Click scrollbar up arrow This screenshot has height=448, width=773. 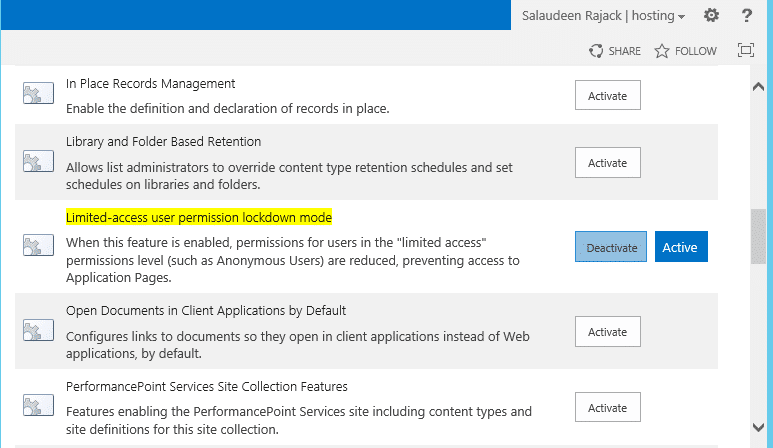(758, 87)
